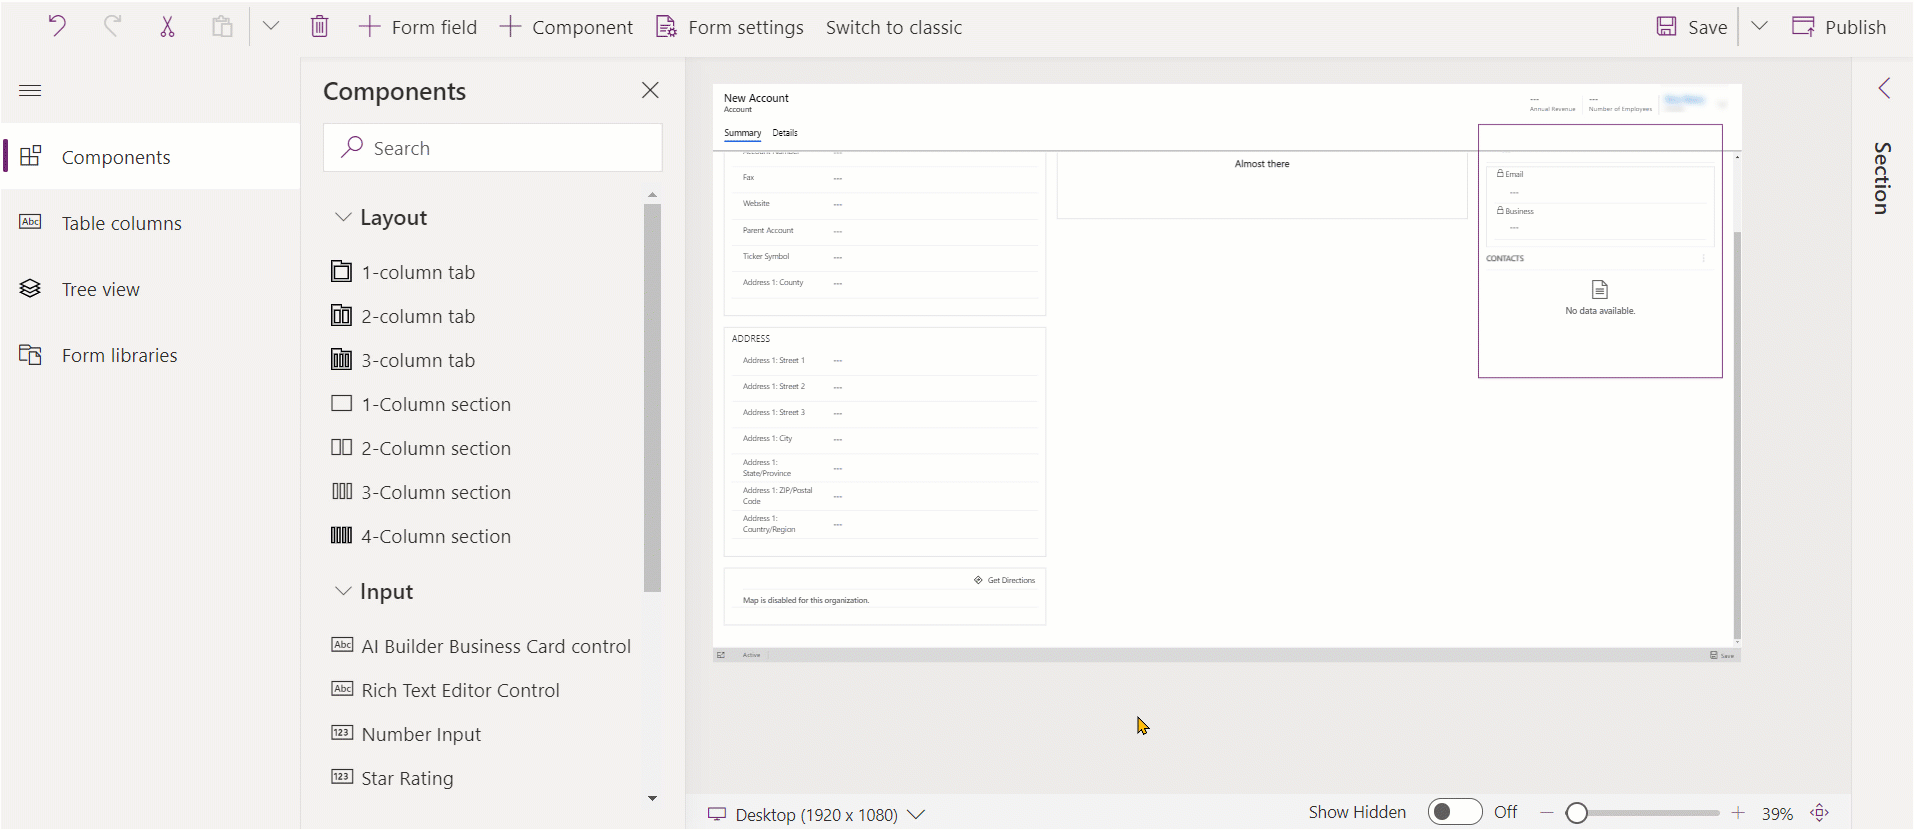Open the Save options dropdown arrow
1914x830 pixels.
coord(1760,27)
